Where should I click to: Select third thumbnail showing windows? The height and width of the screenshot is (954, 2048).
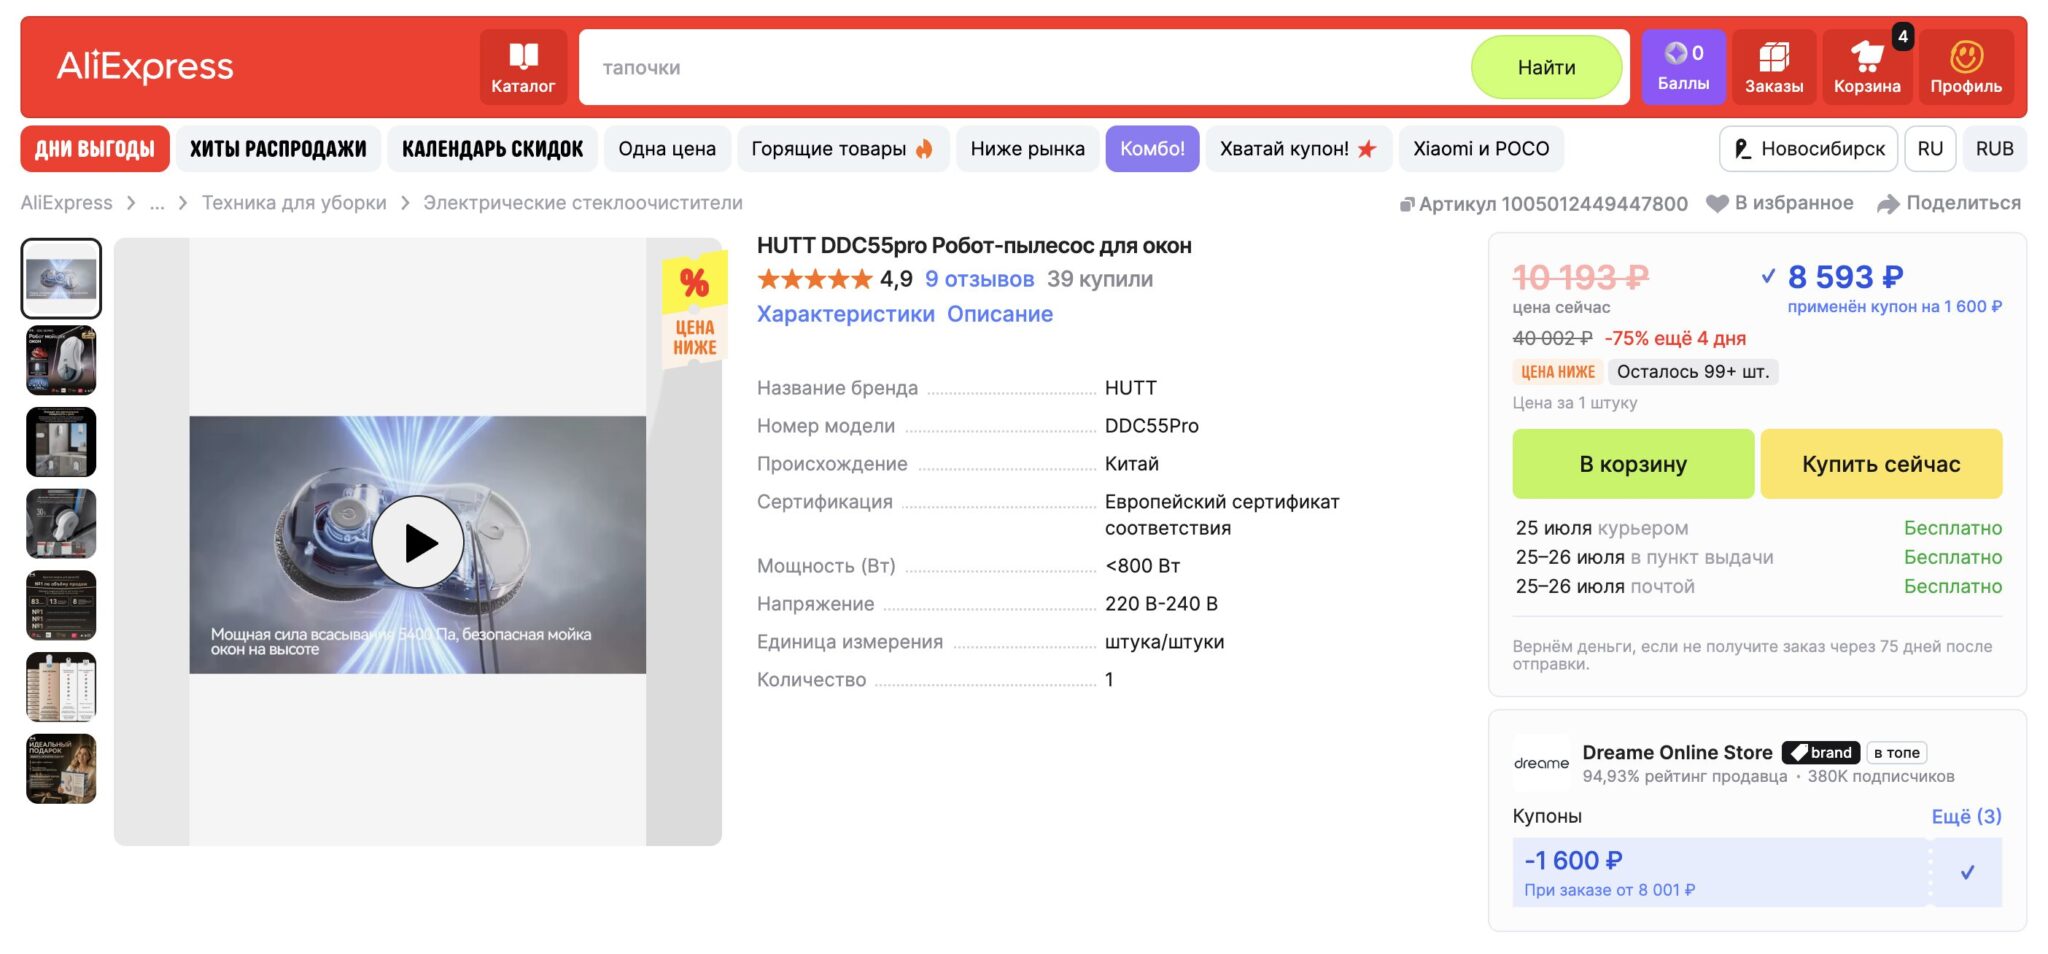point(61,442)
